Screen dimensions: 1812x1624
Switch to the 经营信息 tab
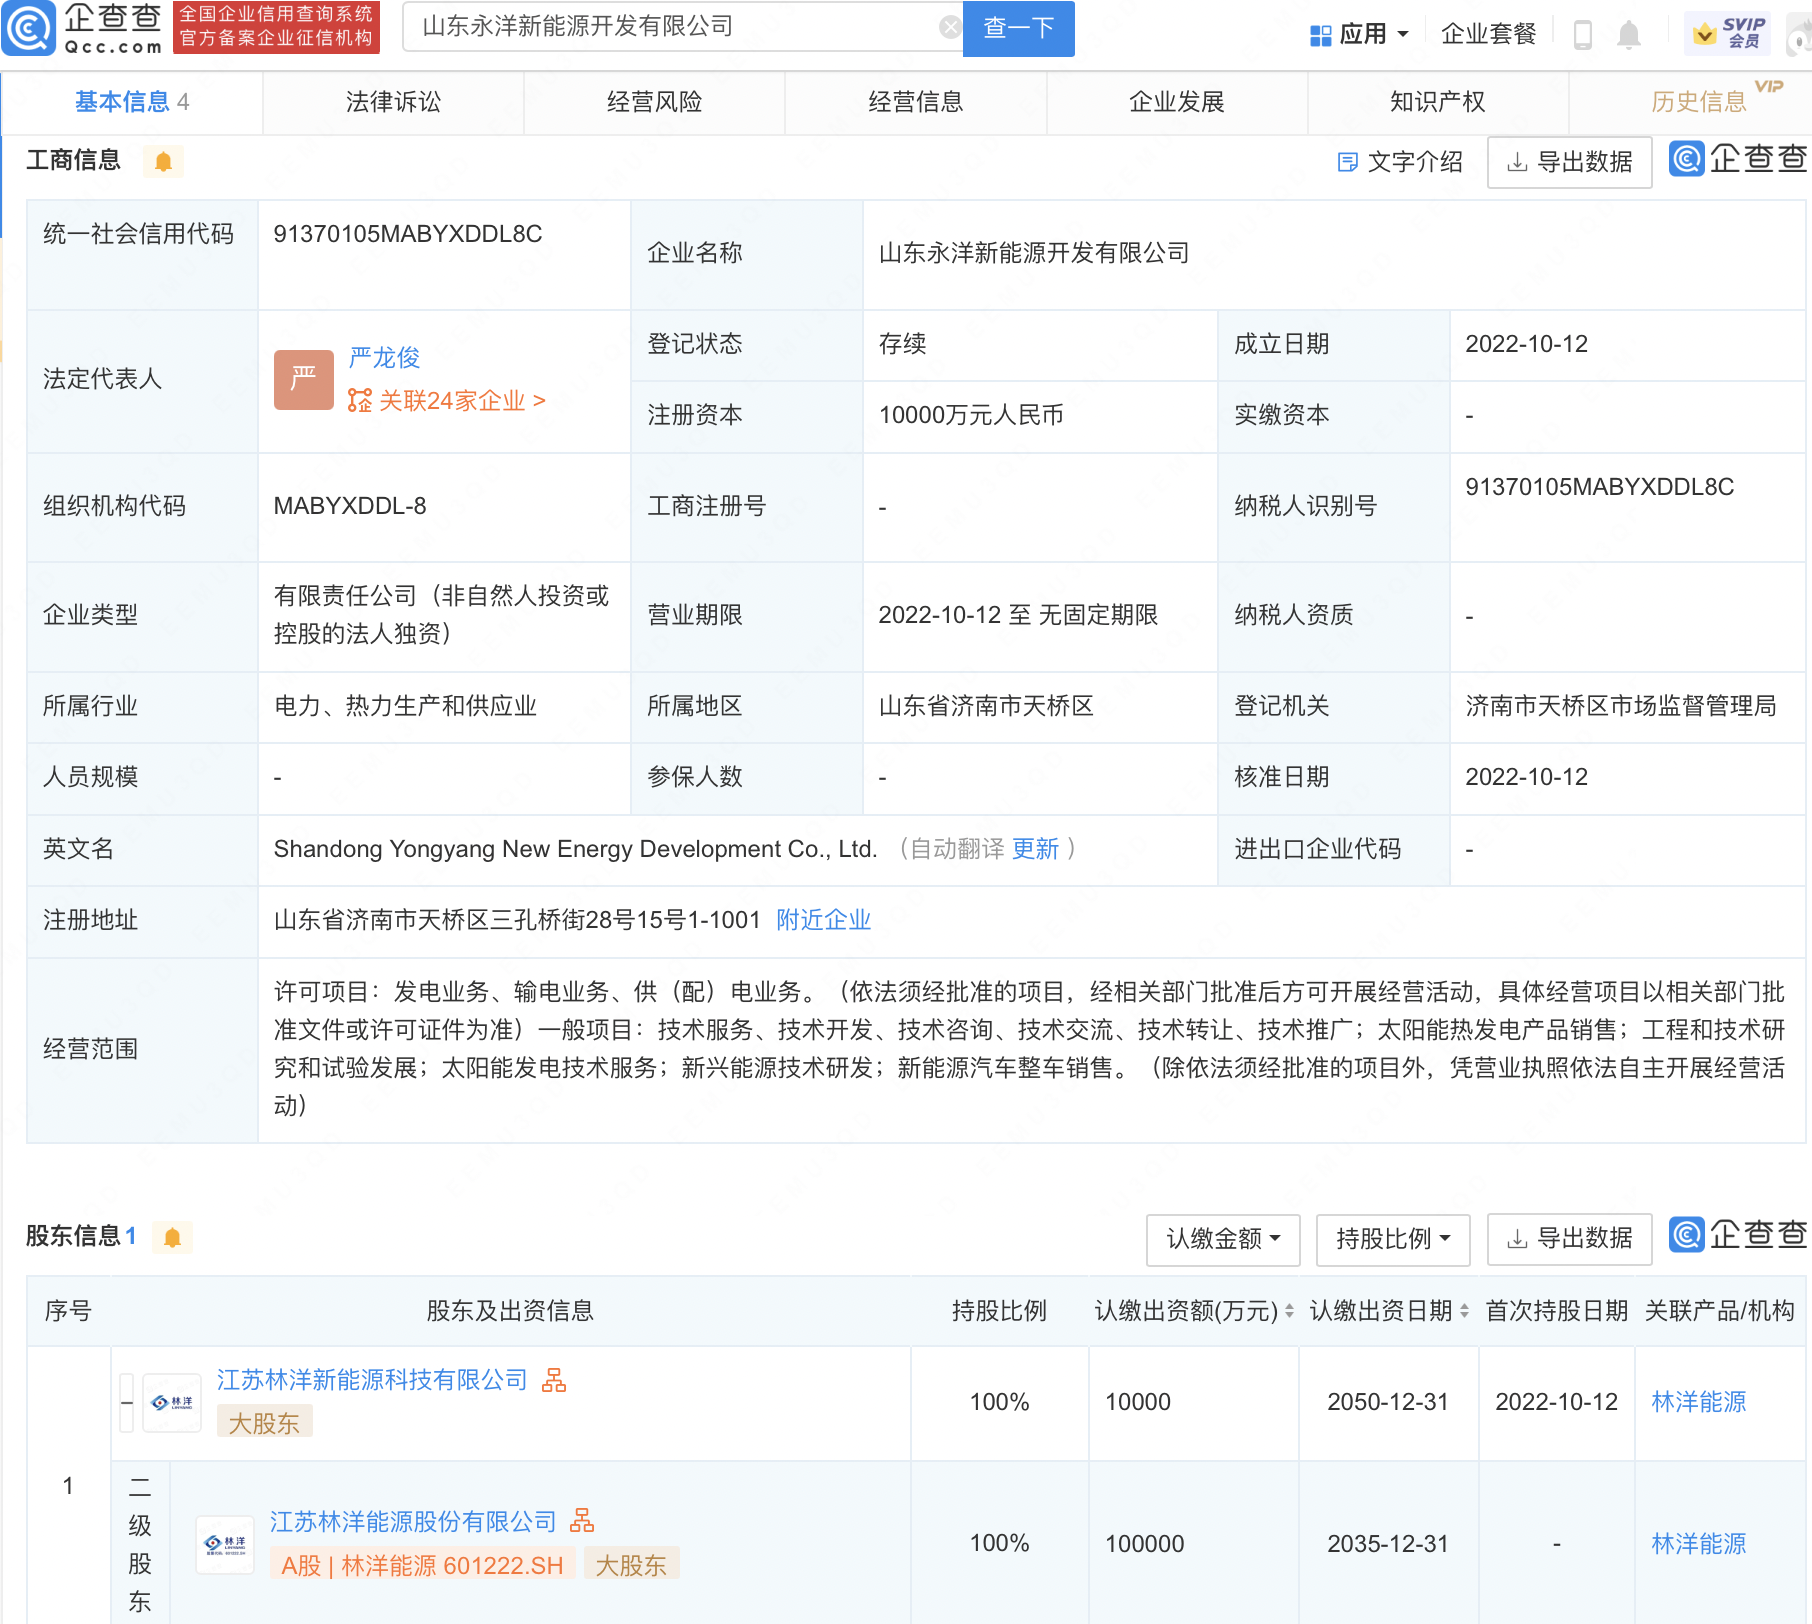click(x=915, y=102)
